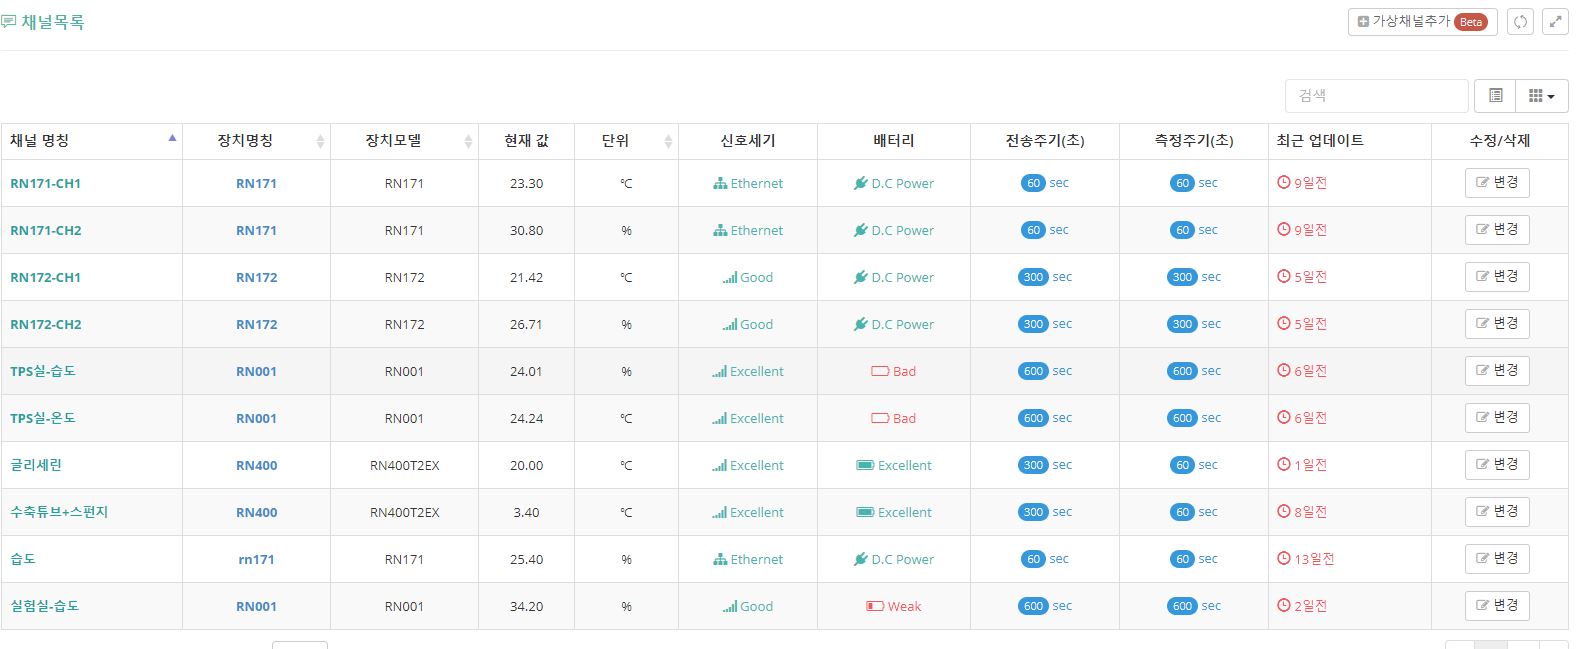Image resolution: width=1576 pixels, height=649 pixels.
Task: Click Excellent signal icon in TPS실-습도 row
Action: coord(720,372)
